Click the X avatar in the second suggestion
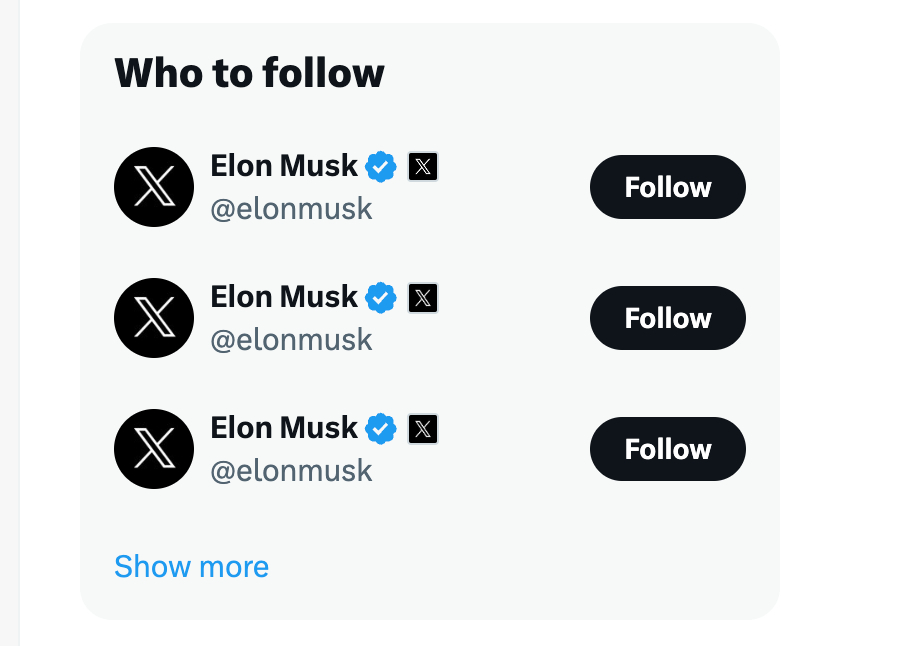 tap(154, 318)
